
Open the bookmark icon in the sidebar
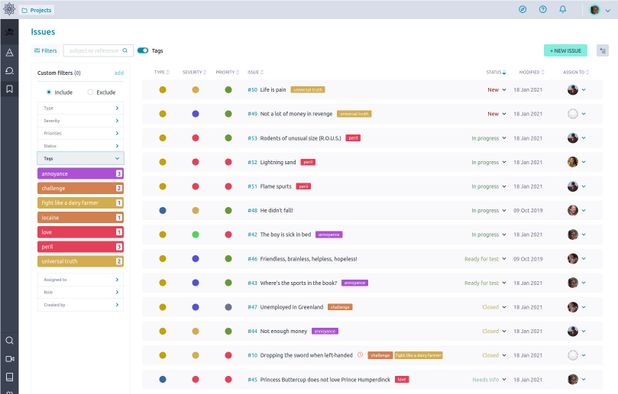9,89
